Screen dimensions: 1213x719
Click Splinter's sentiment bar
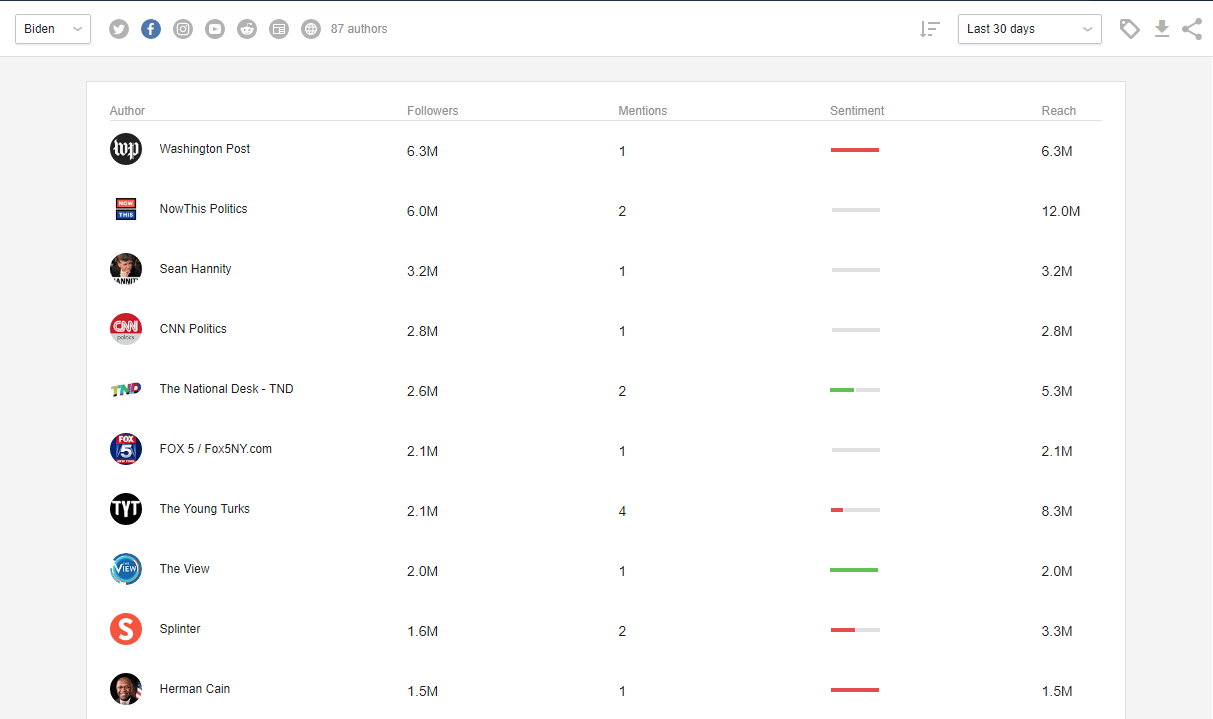[x=855, y=630]
